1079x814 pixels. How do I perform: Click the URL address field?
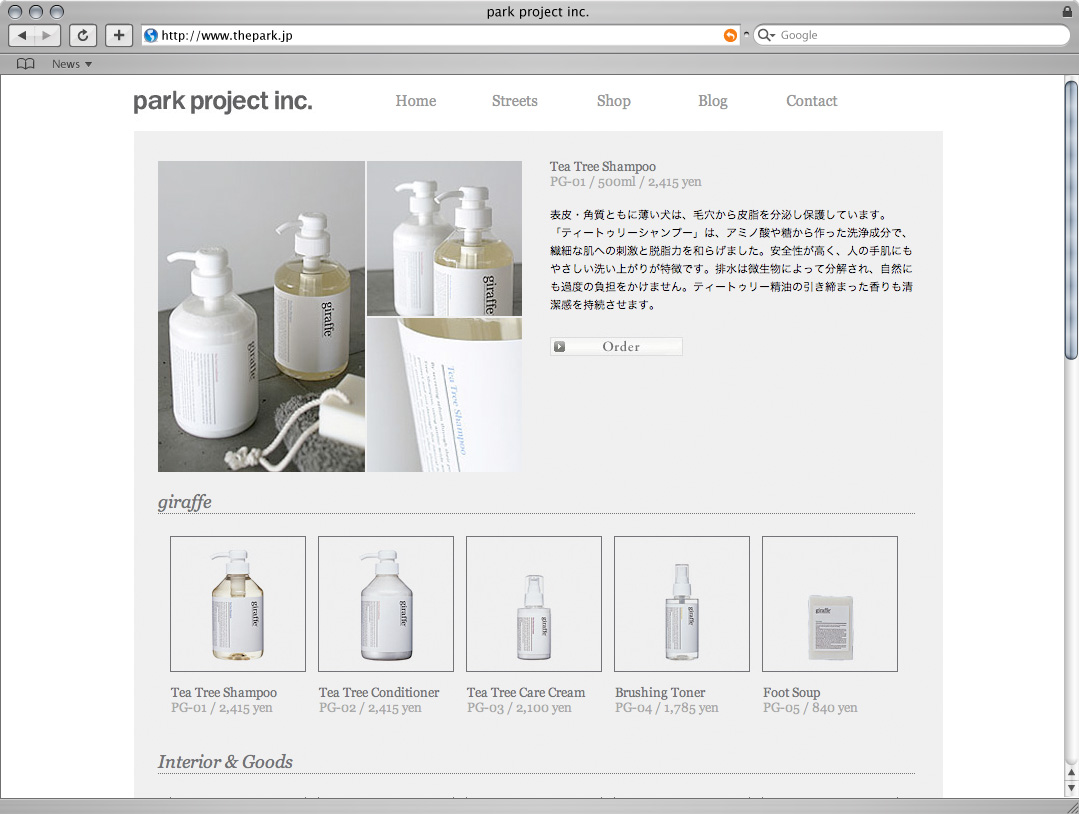point(440,35)
